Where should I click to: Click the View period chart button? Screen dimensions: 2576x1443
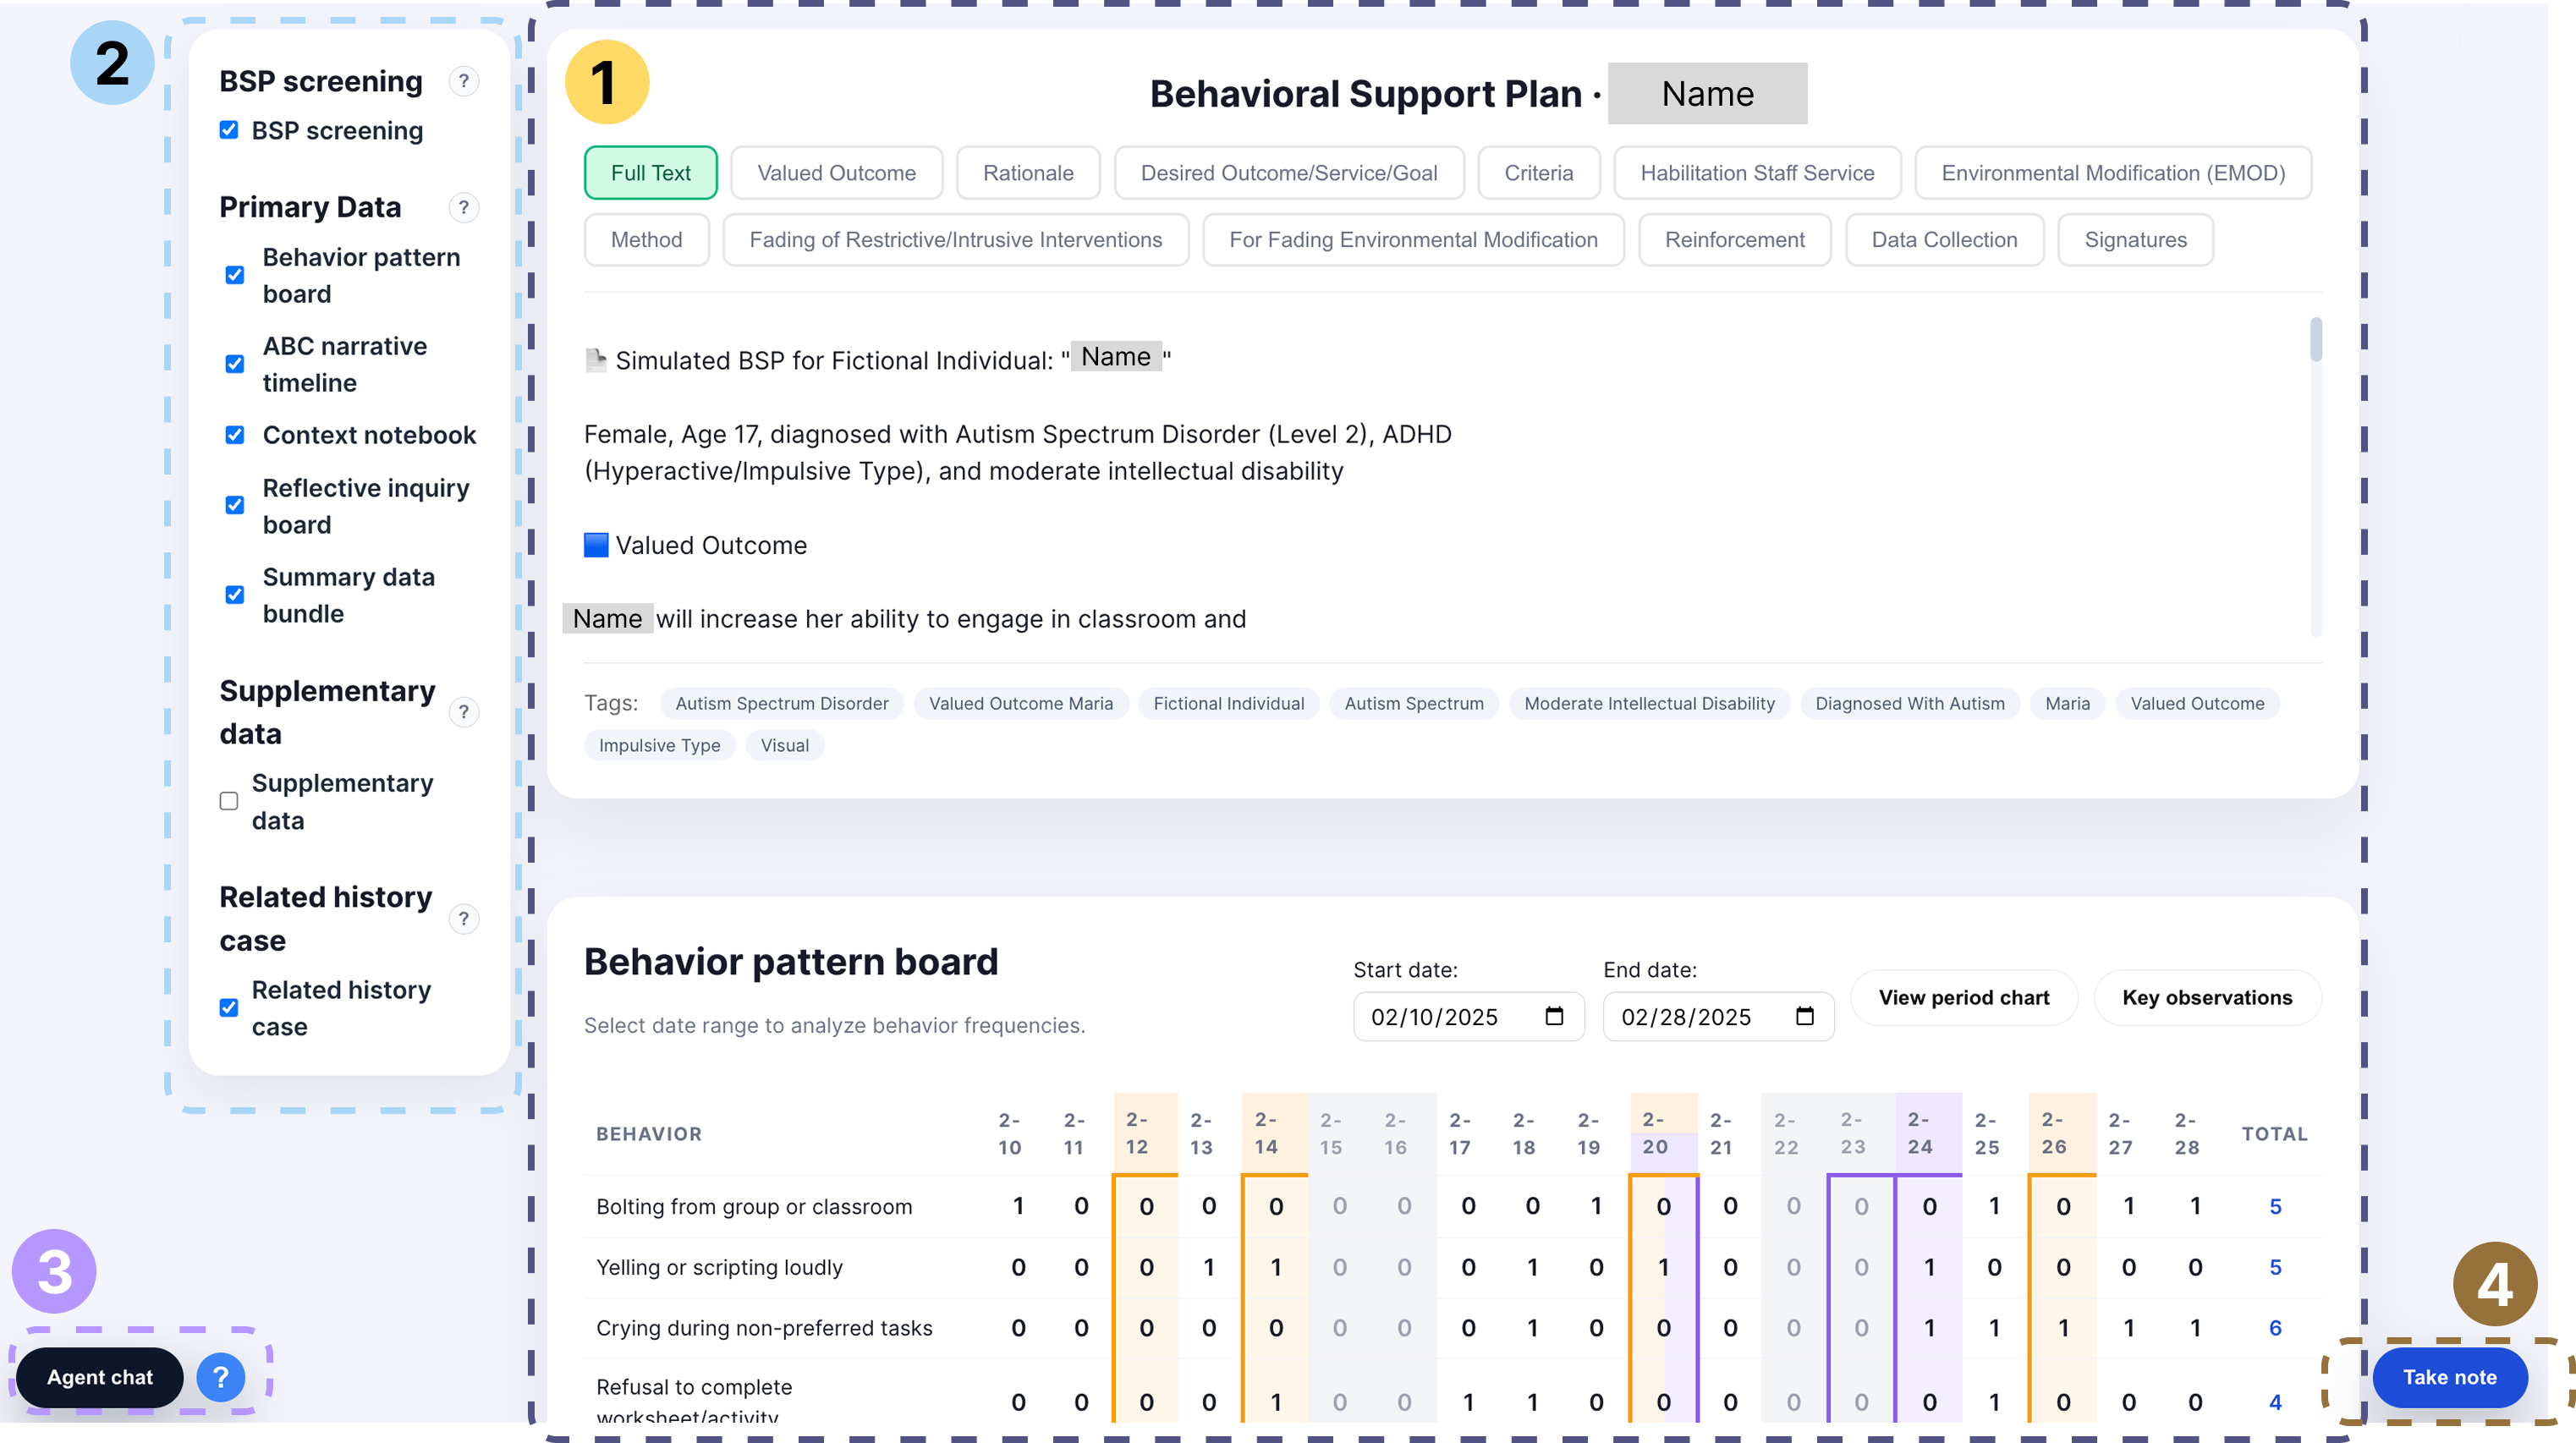[x=1963, y=997]
